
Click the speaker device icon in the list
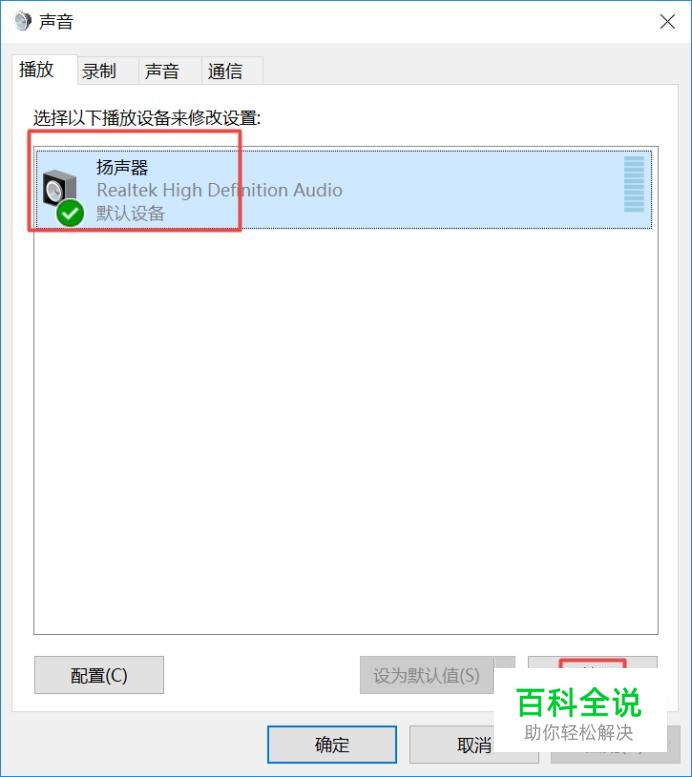[59, 189]
